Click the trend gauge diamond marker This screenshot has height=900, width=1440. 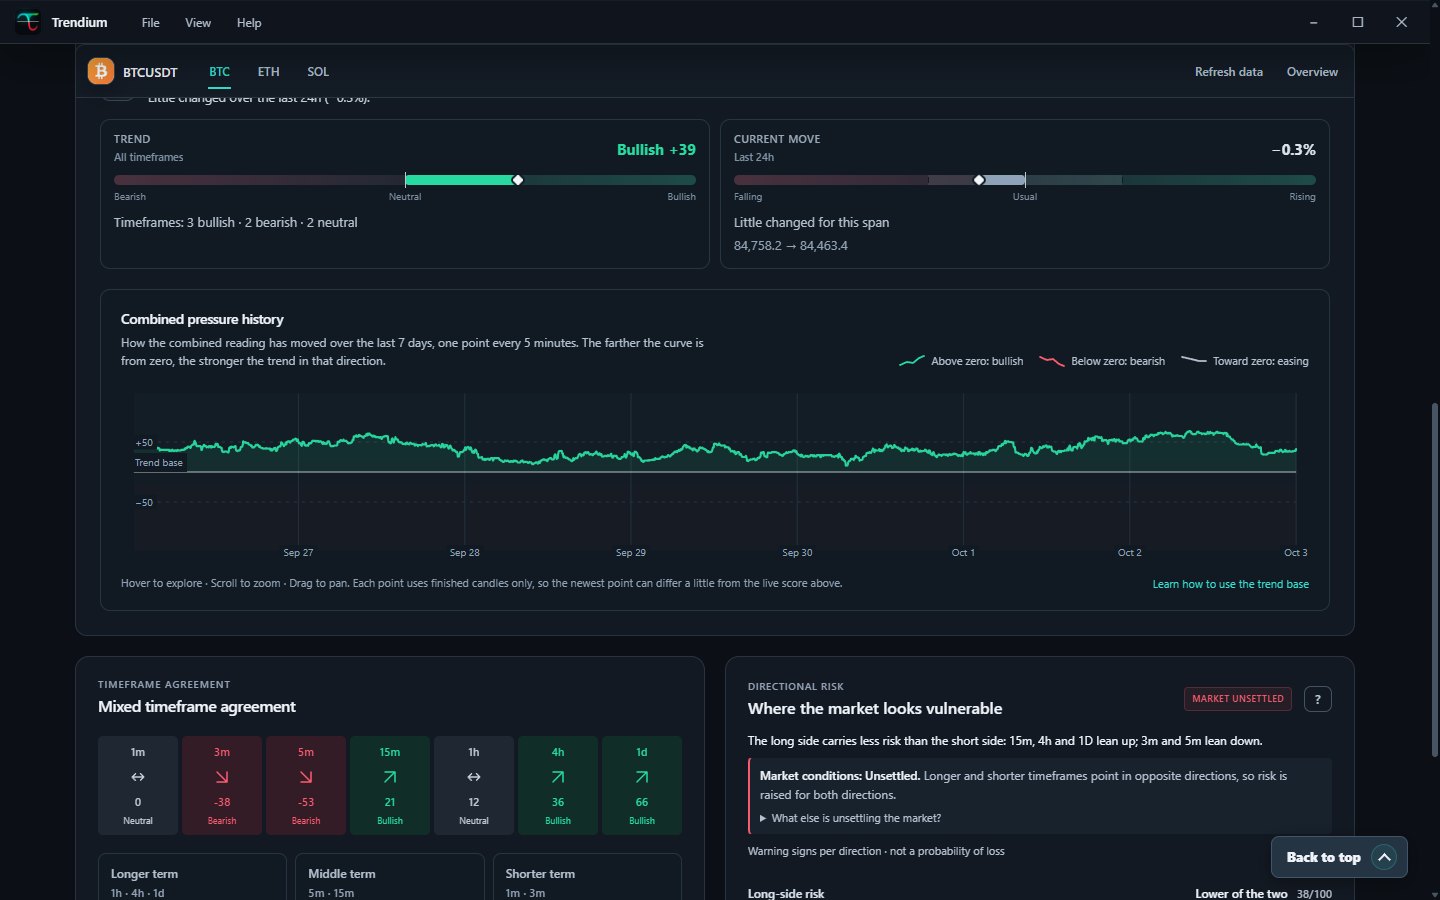[x=517, y=180]
